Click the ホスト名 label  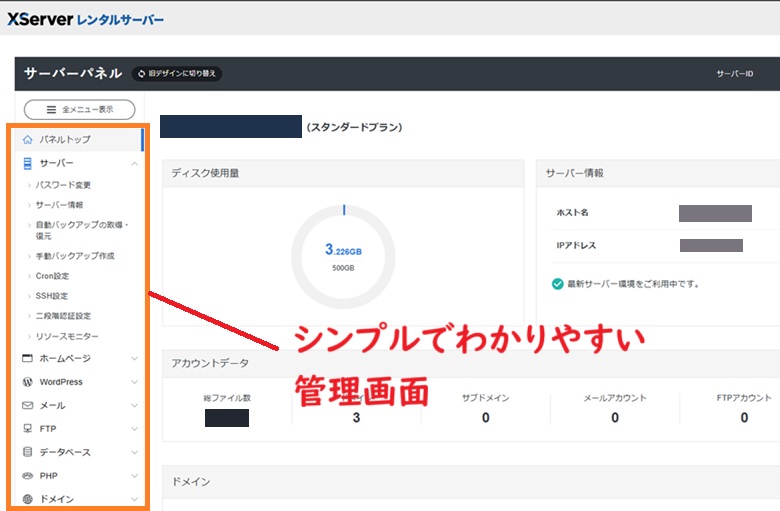(572, 212)
